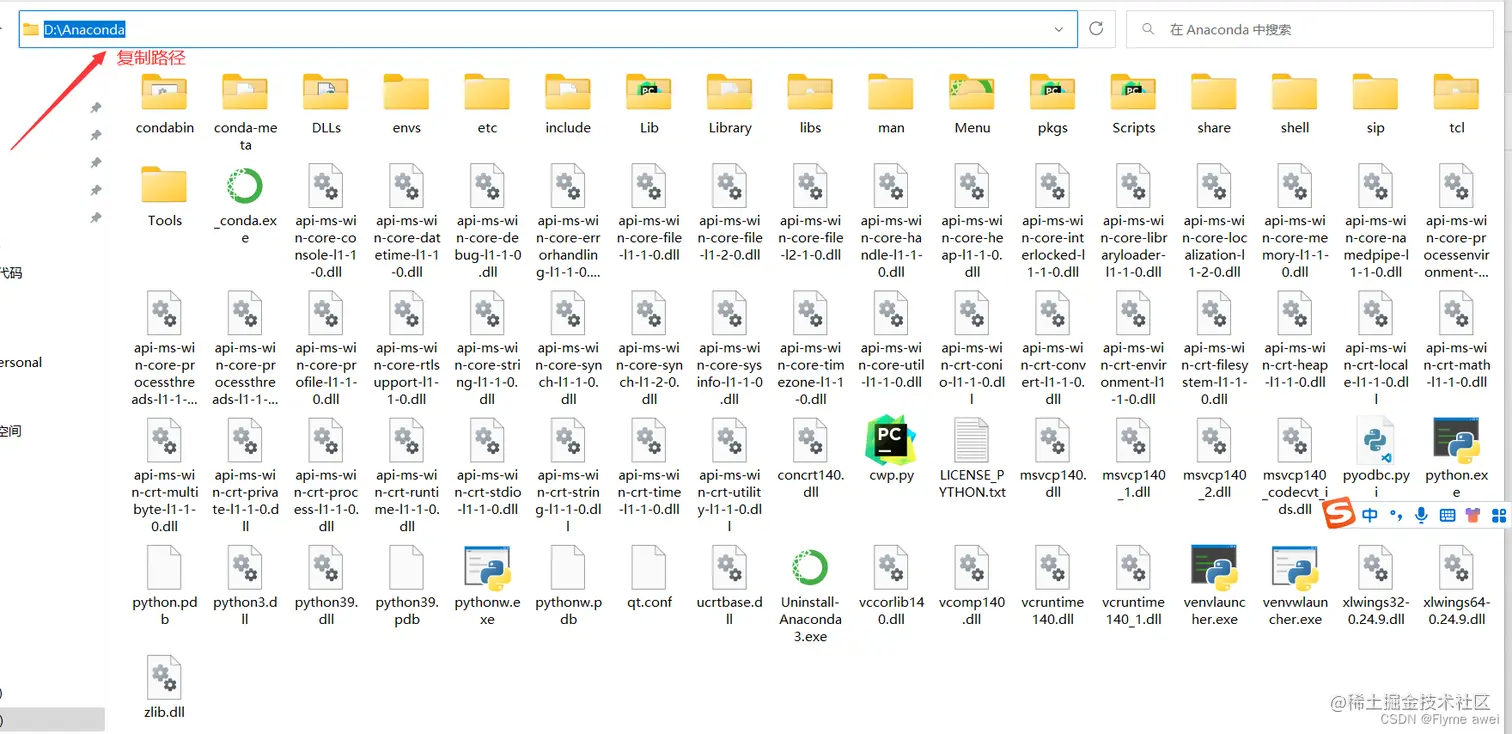
Task: Open the Sogou toolbox grid icon
Action: point(1498,516)
